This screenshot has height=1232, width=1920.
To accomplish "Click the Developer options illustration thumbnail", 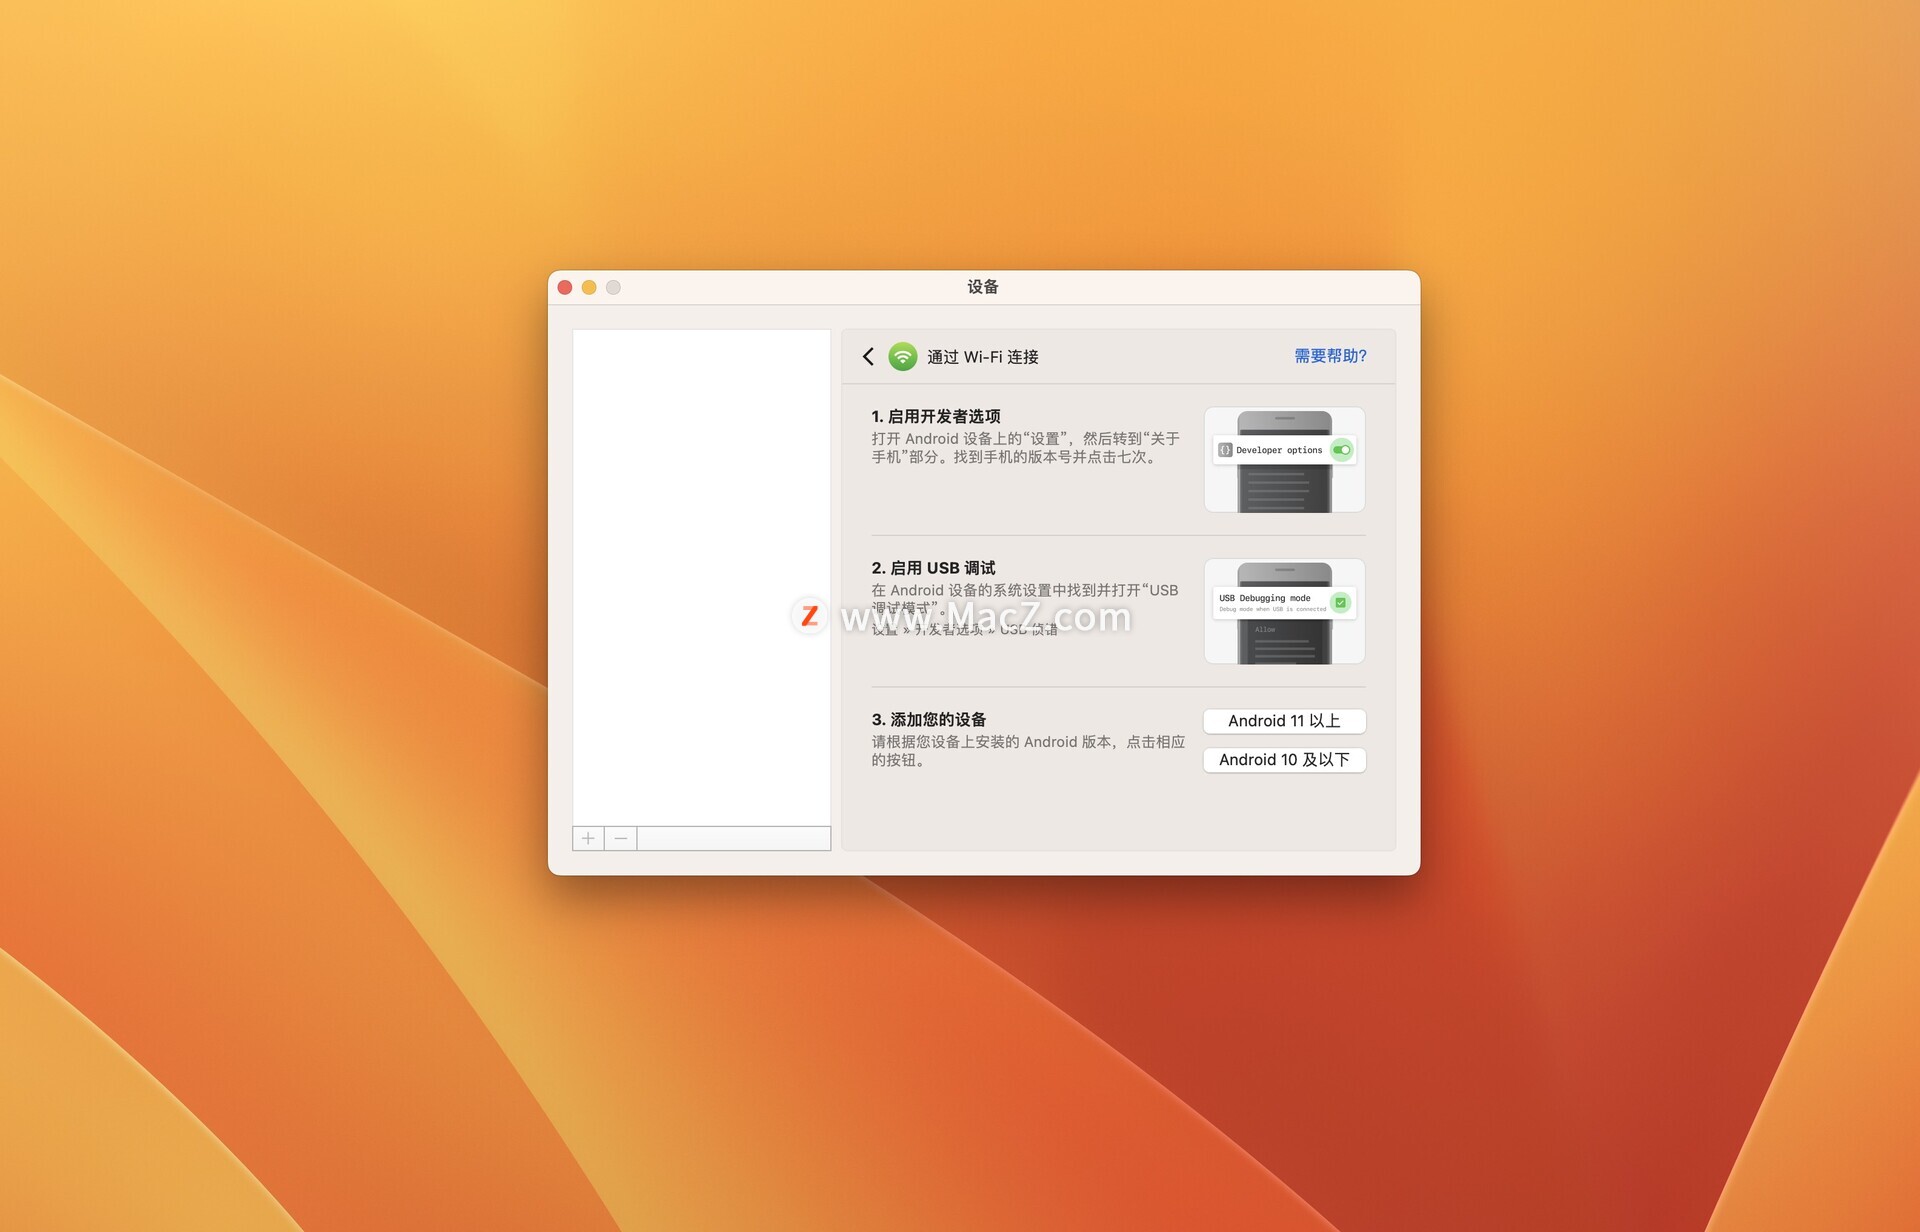I will (1284, 460).
